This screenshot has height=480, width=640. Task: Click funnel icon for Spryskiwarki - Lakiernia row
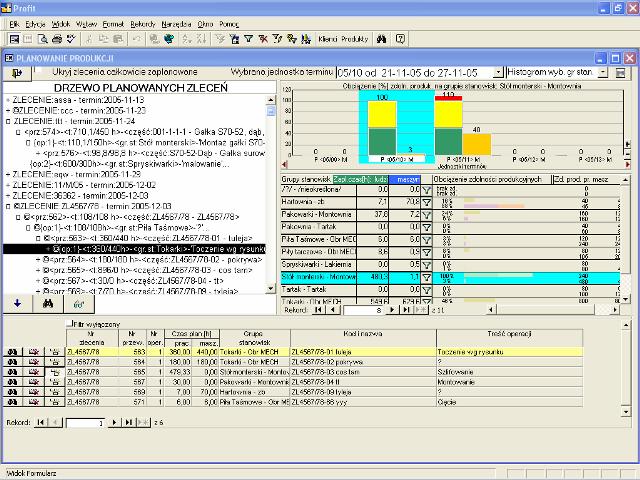427,265
